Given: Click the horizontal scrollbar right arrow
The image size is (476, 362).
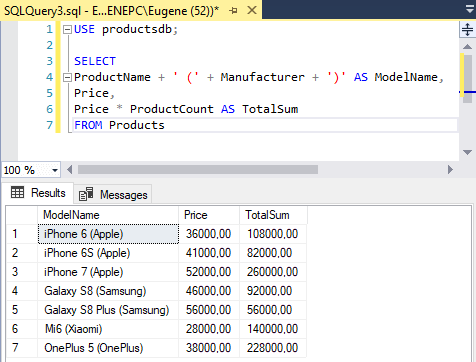Looking at the screenshot, I should click(x=450, y=170).
